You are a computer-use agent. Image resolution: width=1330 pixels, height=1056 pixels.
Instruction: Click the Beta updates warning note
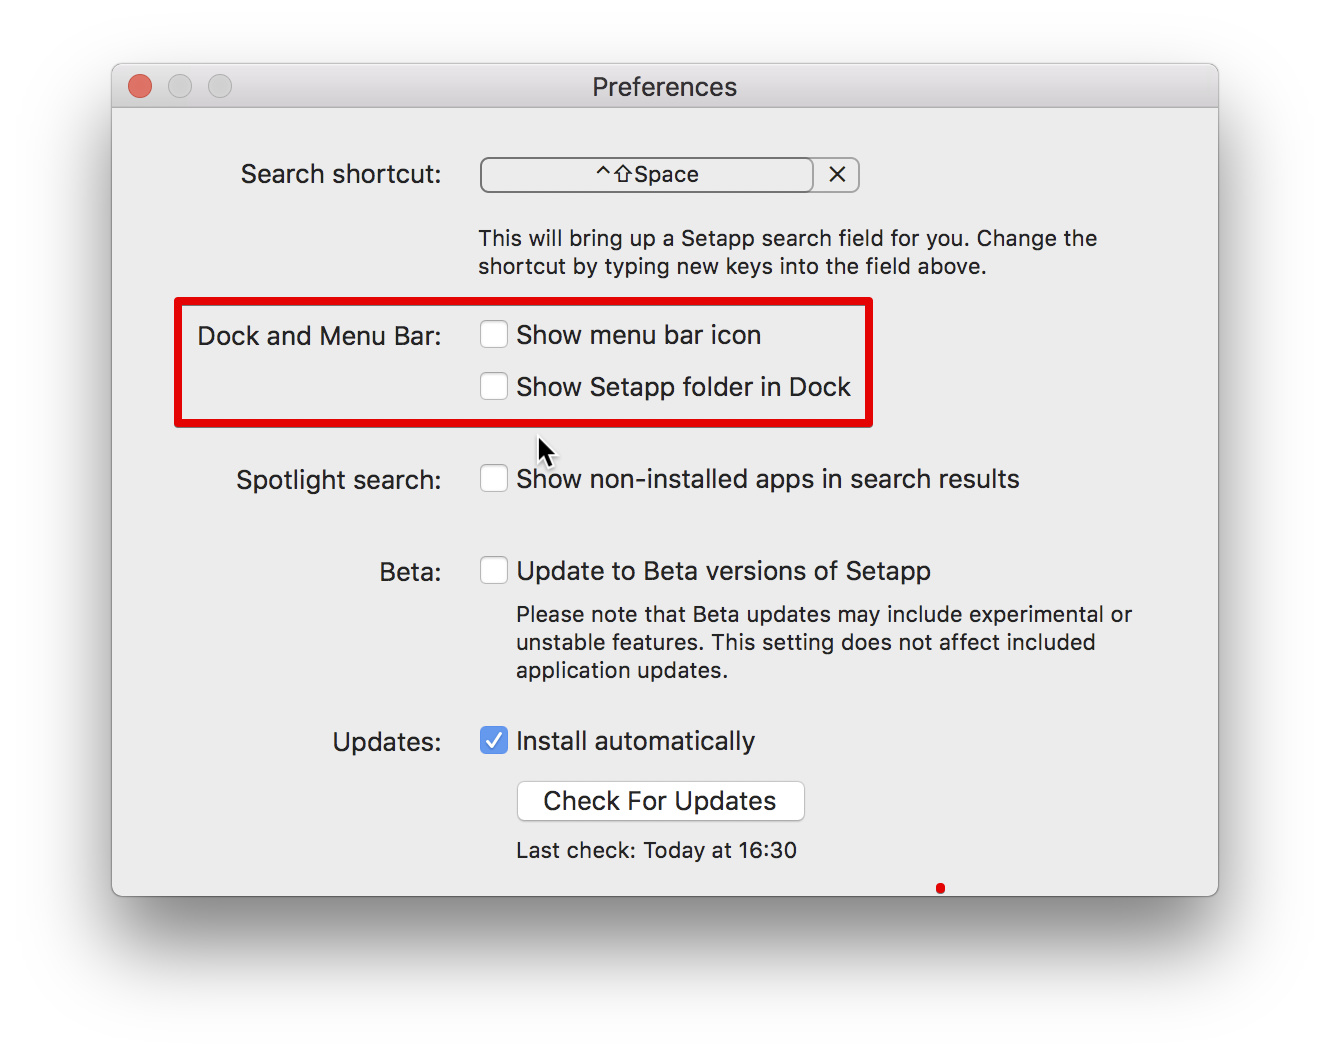(823, 642)
